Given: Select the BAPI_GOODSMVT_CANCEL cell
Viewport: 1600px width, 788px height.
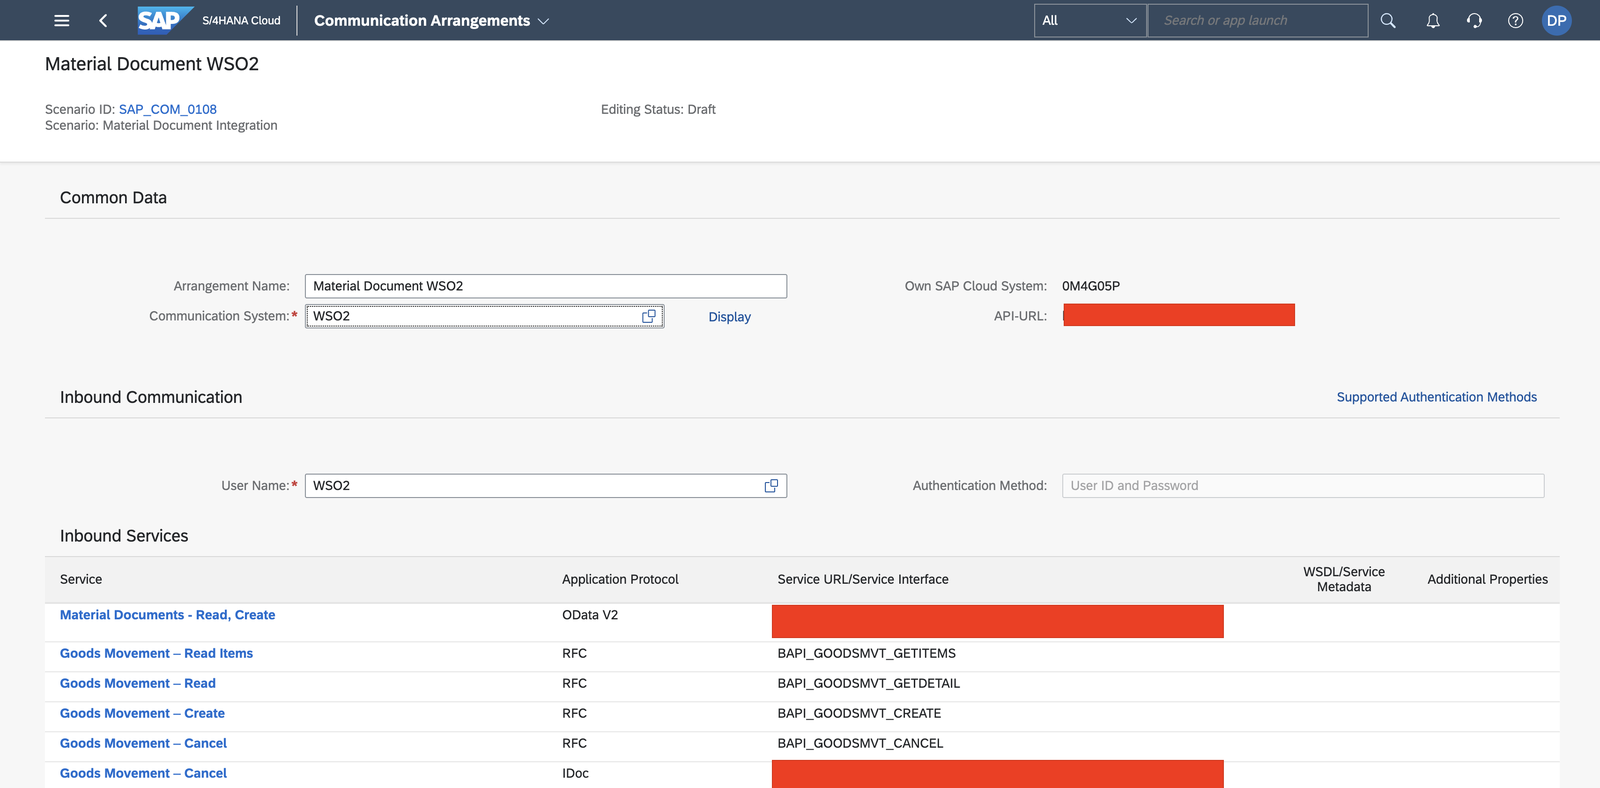Looking at the screenshot, I should (860, 743).
